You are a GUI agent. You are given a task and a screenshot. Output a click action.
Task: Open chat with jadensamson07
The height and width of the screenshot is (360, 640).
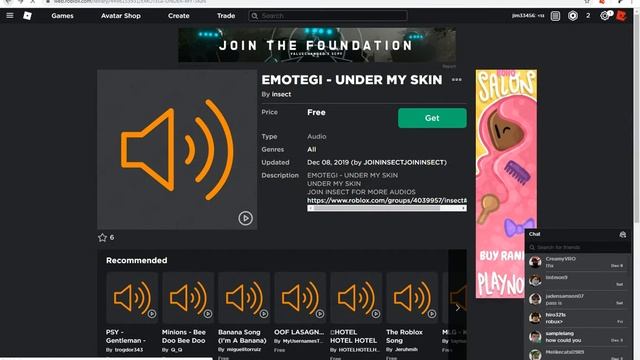click(x=578, y=299)
